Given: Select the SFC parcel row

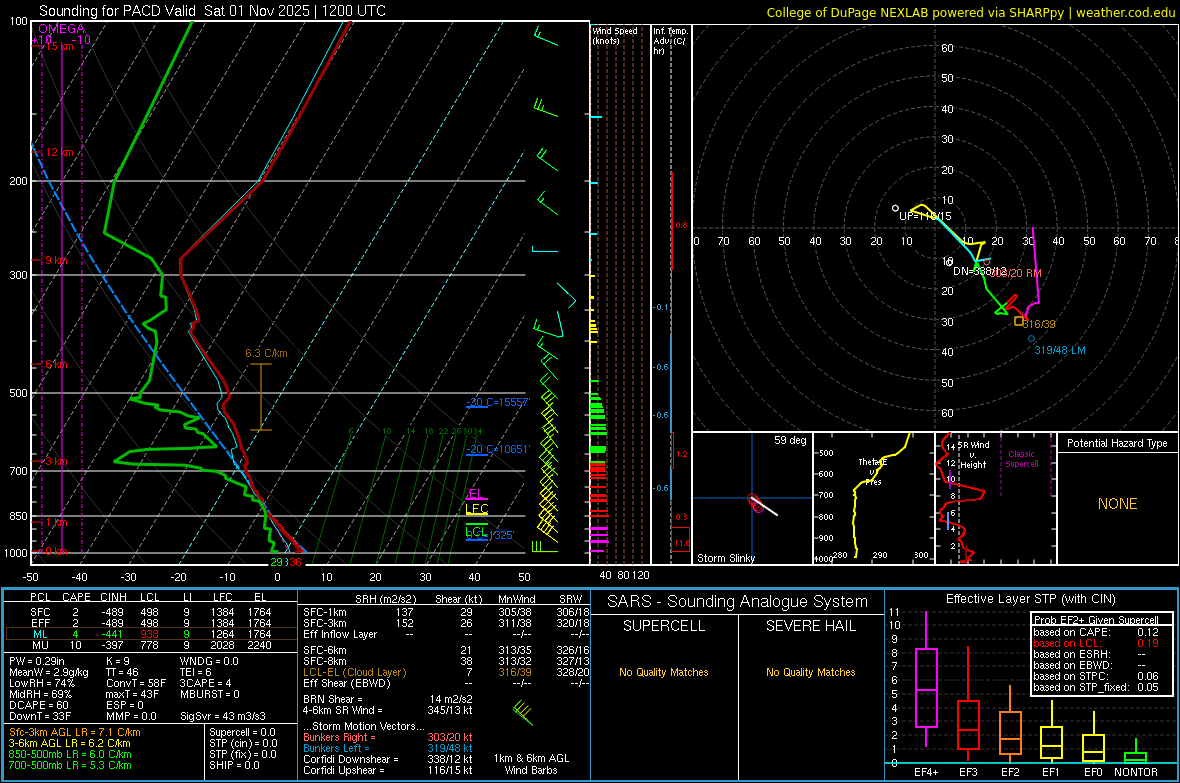Looking at the screenshot, I should [150, 612].
